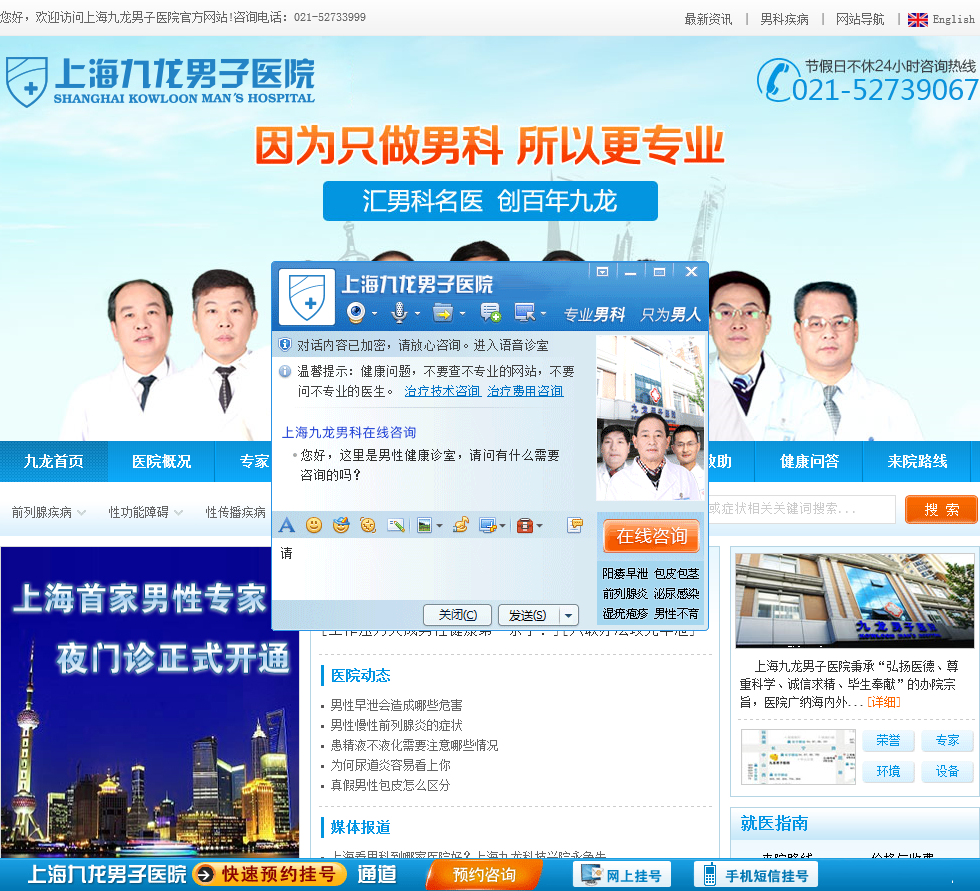This screenshot has height=891, width=980.
Task: Click in the chat message input area
Action: point(431,570)
